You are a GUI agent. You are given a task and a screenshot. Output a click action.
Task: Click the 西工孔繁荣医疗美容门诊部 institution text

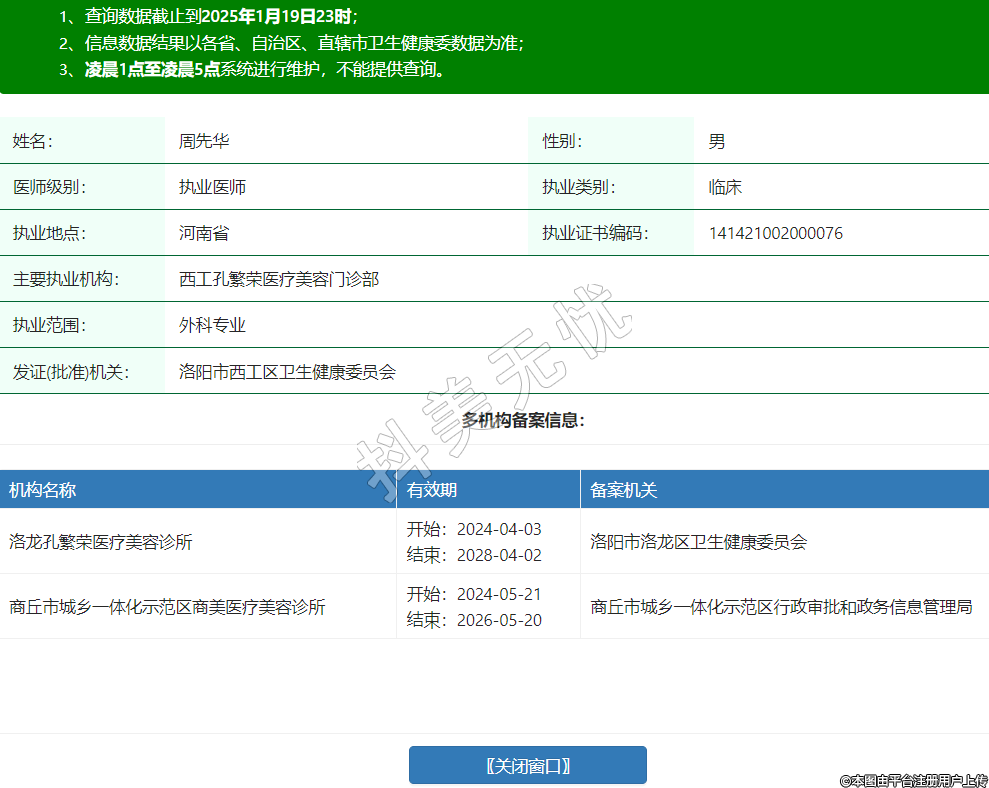pos(279,279)
